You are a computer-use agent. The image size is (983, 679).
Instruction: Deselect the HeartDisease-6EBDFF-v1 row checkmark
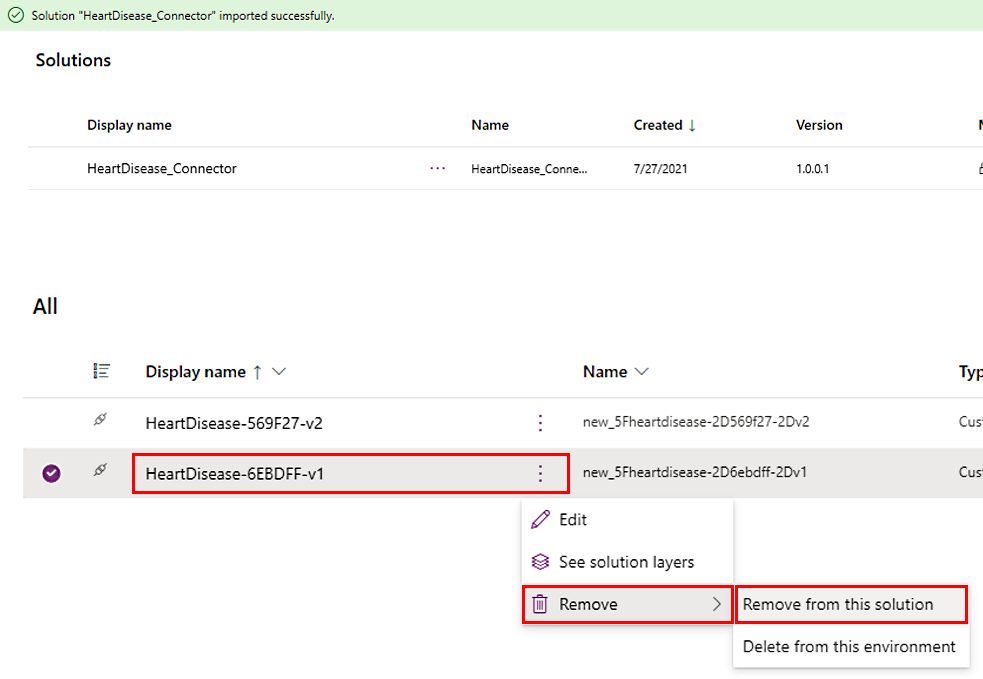51,473
